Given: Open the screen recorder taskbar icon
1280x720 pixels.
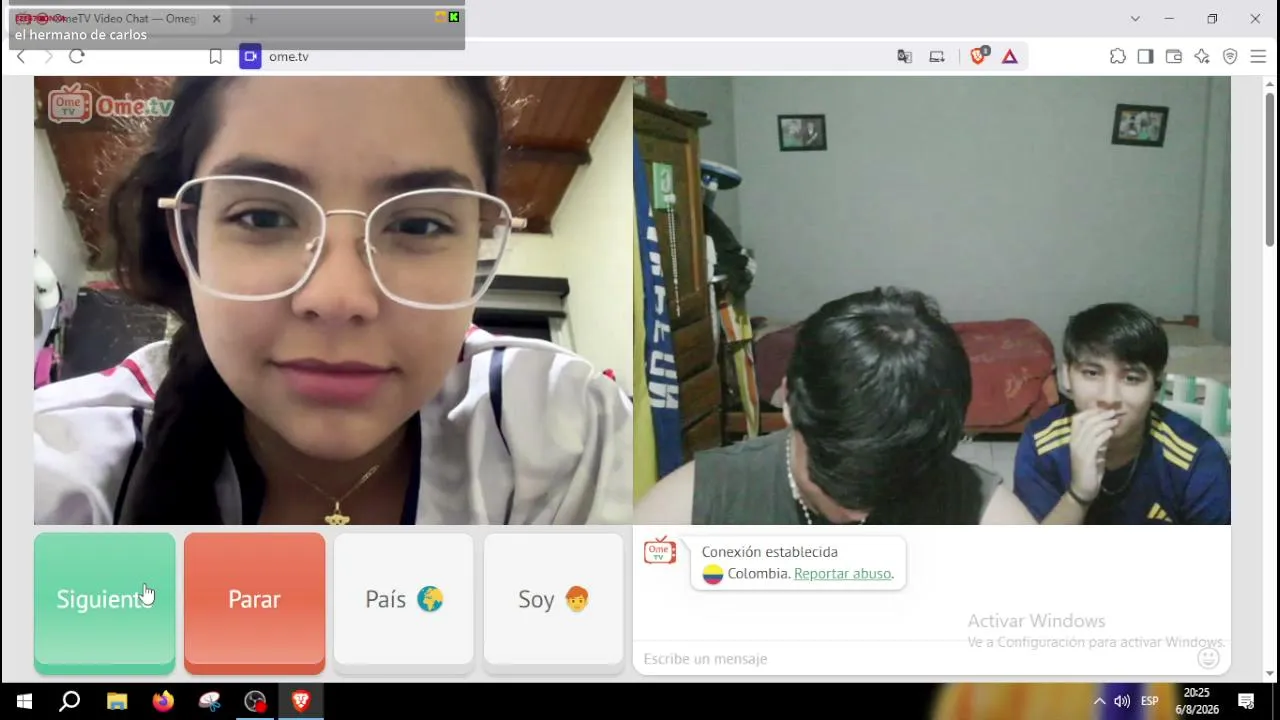Looking at the screenshot, I should [255, 701].
